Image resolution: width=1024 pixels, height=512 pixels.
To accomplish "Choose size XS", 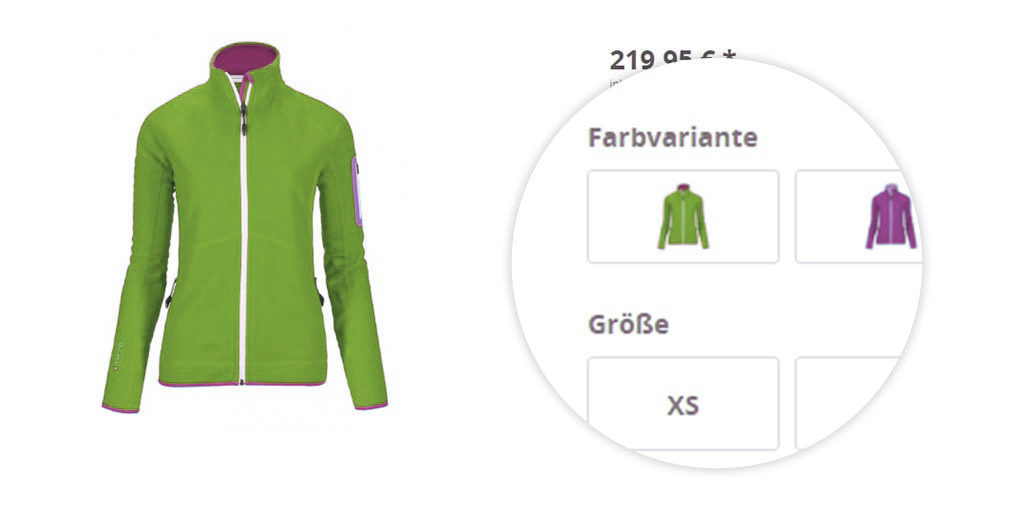I will (683, 403).
